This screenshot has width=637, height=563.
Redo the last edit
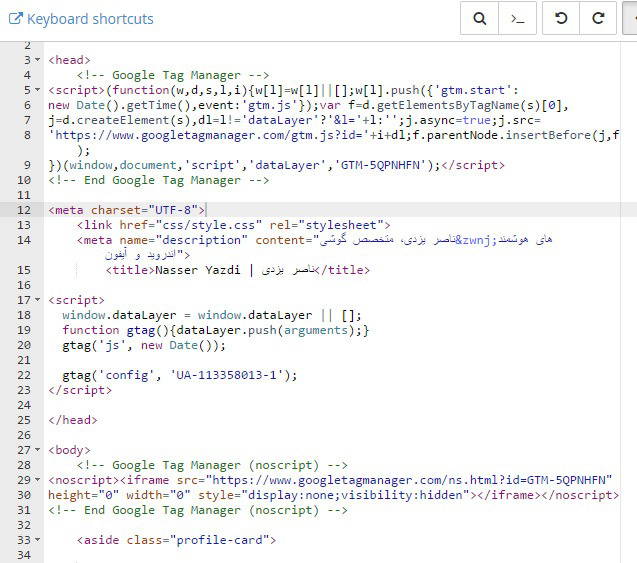pyautogui.click(x=598, y=18)
